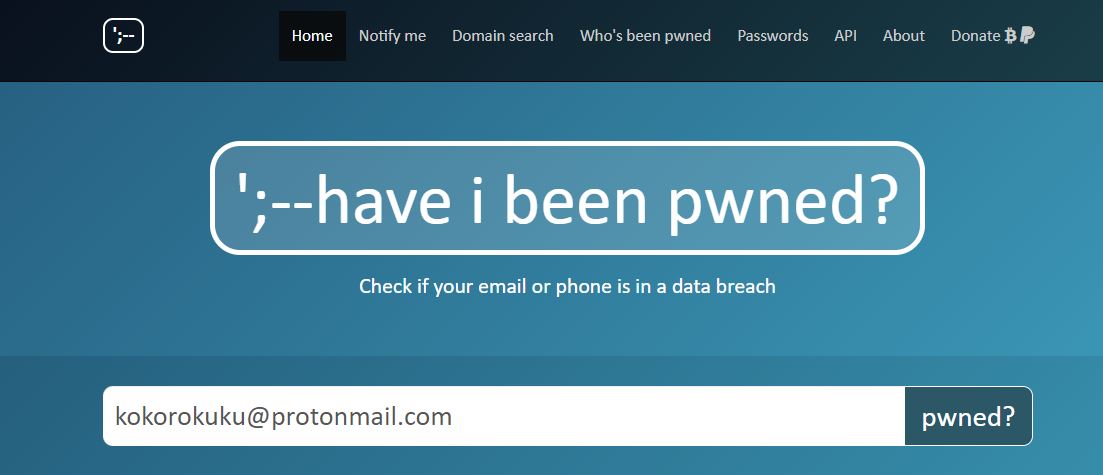Click the word 'pwned?' in the large heading
Viewport: 1103px width, 475px height.
(783, 201)
